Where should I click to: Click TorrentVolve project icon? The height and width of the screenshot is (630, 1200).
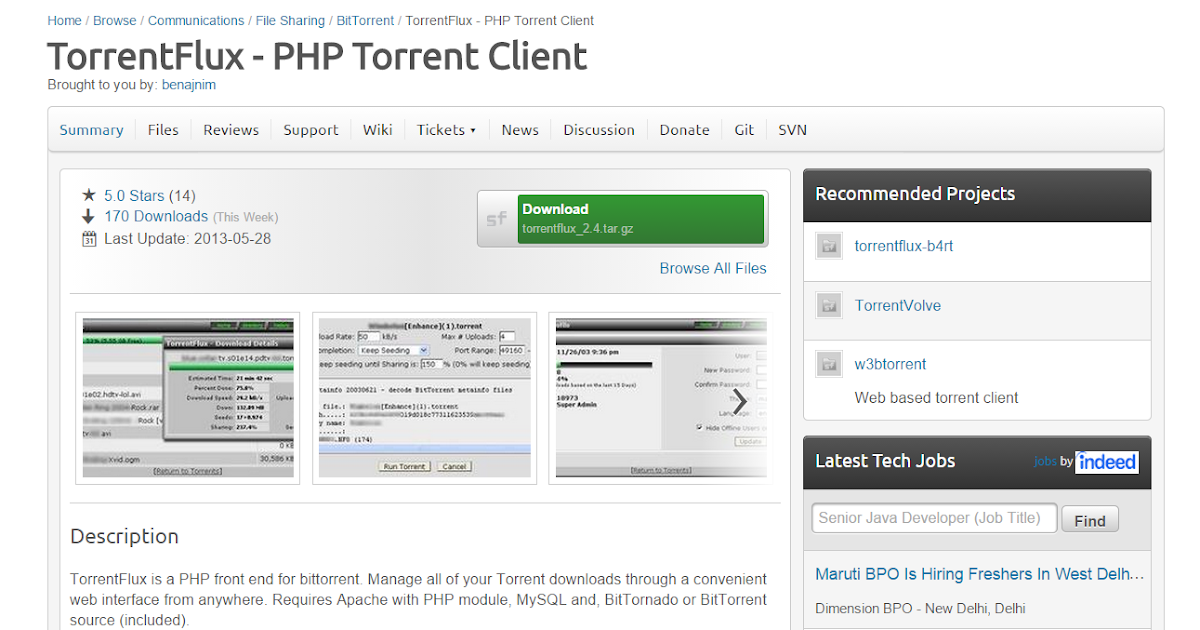tap(828, 305)
